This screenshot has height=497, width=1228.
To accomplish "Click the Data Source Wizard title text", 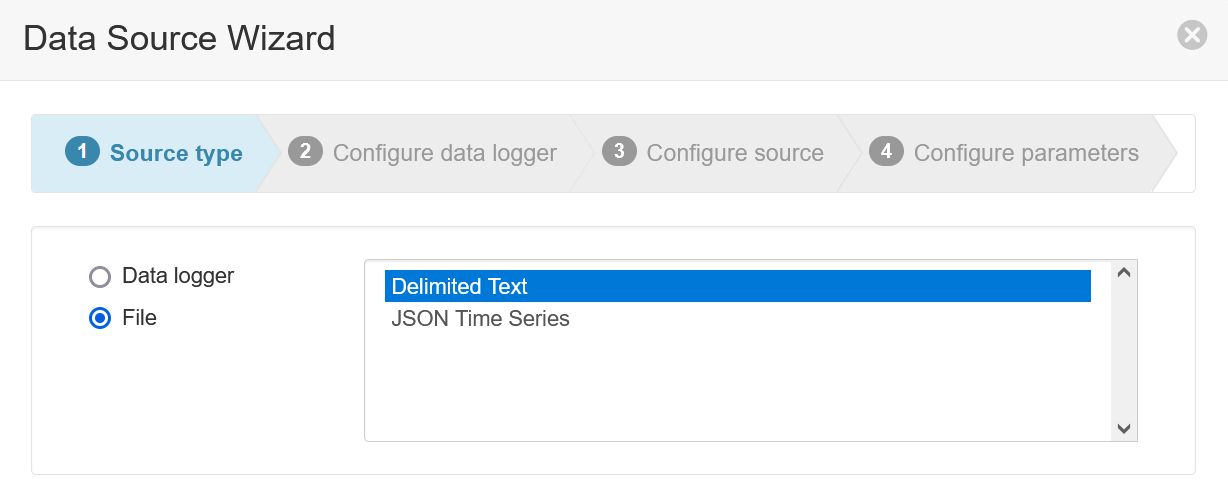I will pyautogui.click(x=179, y=39).
